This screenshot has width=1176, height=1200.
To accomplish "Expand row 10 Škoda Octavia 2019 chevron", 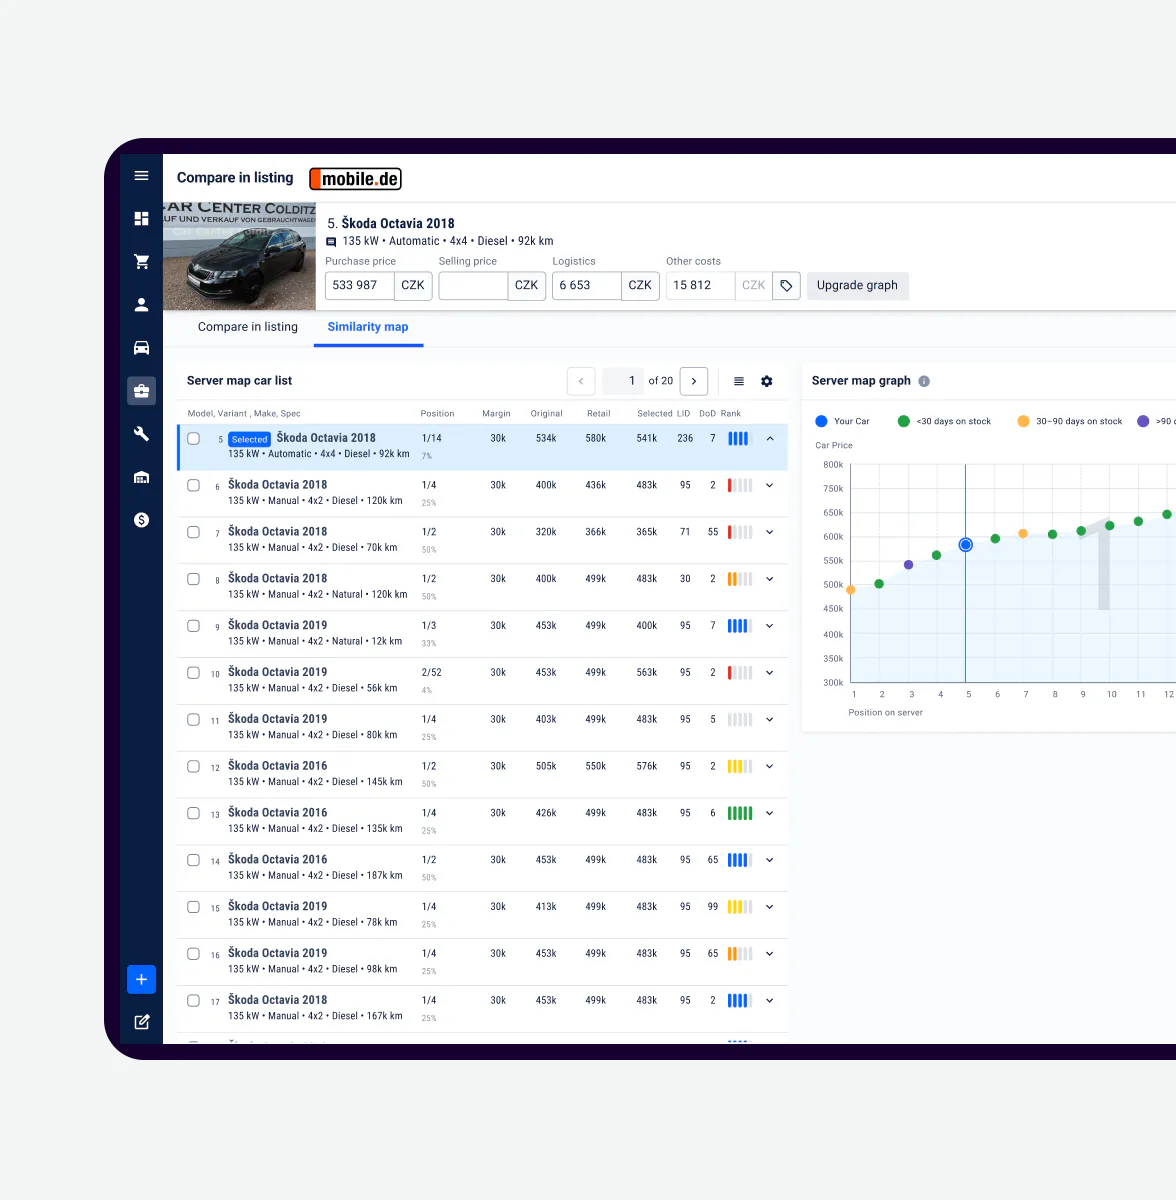I will [x=770, y=673].
